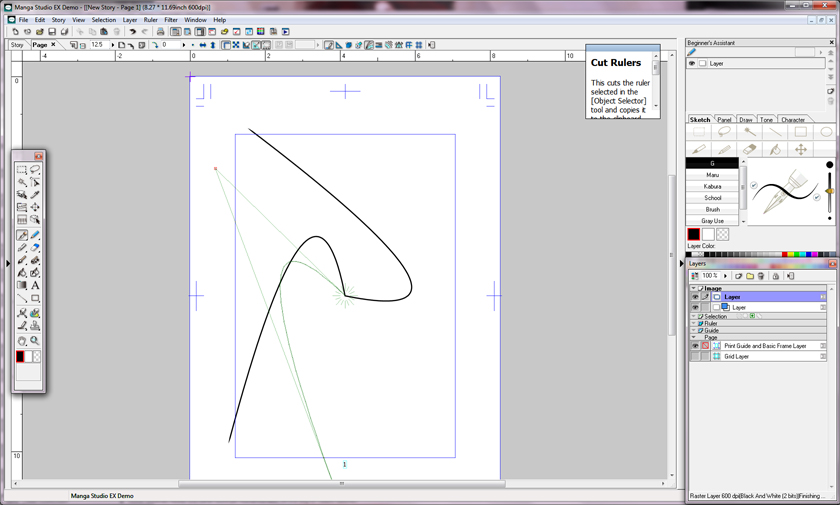Screen dimensions: 840x505
Task: Click the trash icon in Layers panel
Action: pos(761,276)
